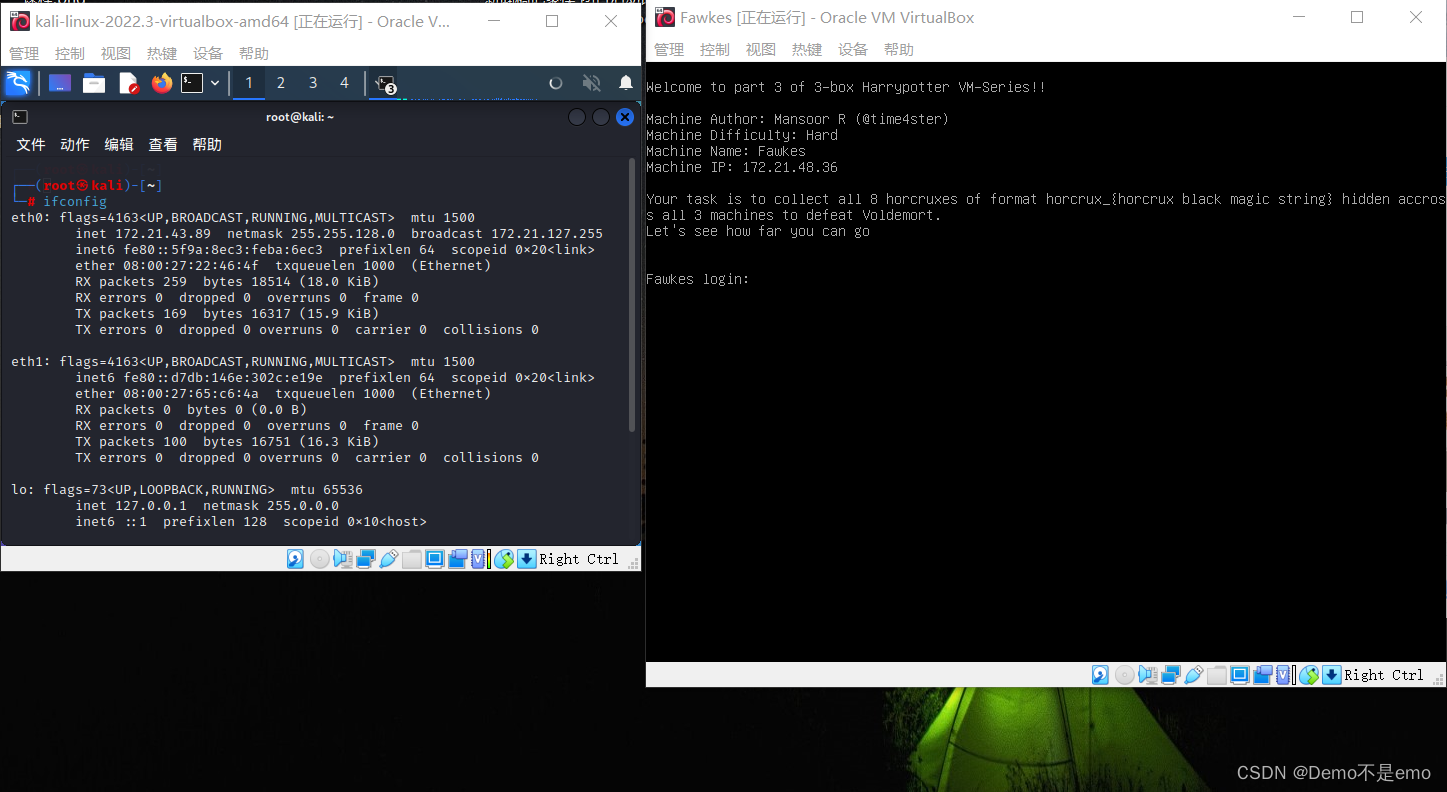Click display indicator in Kali VM status bar
This screenshot has height=792, width=1447.
click(435, 559)
